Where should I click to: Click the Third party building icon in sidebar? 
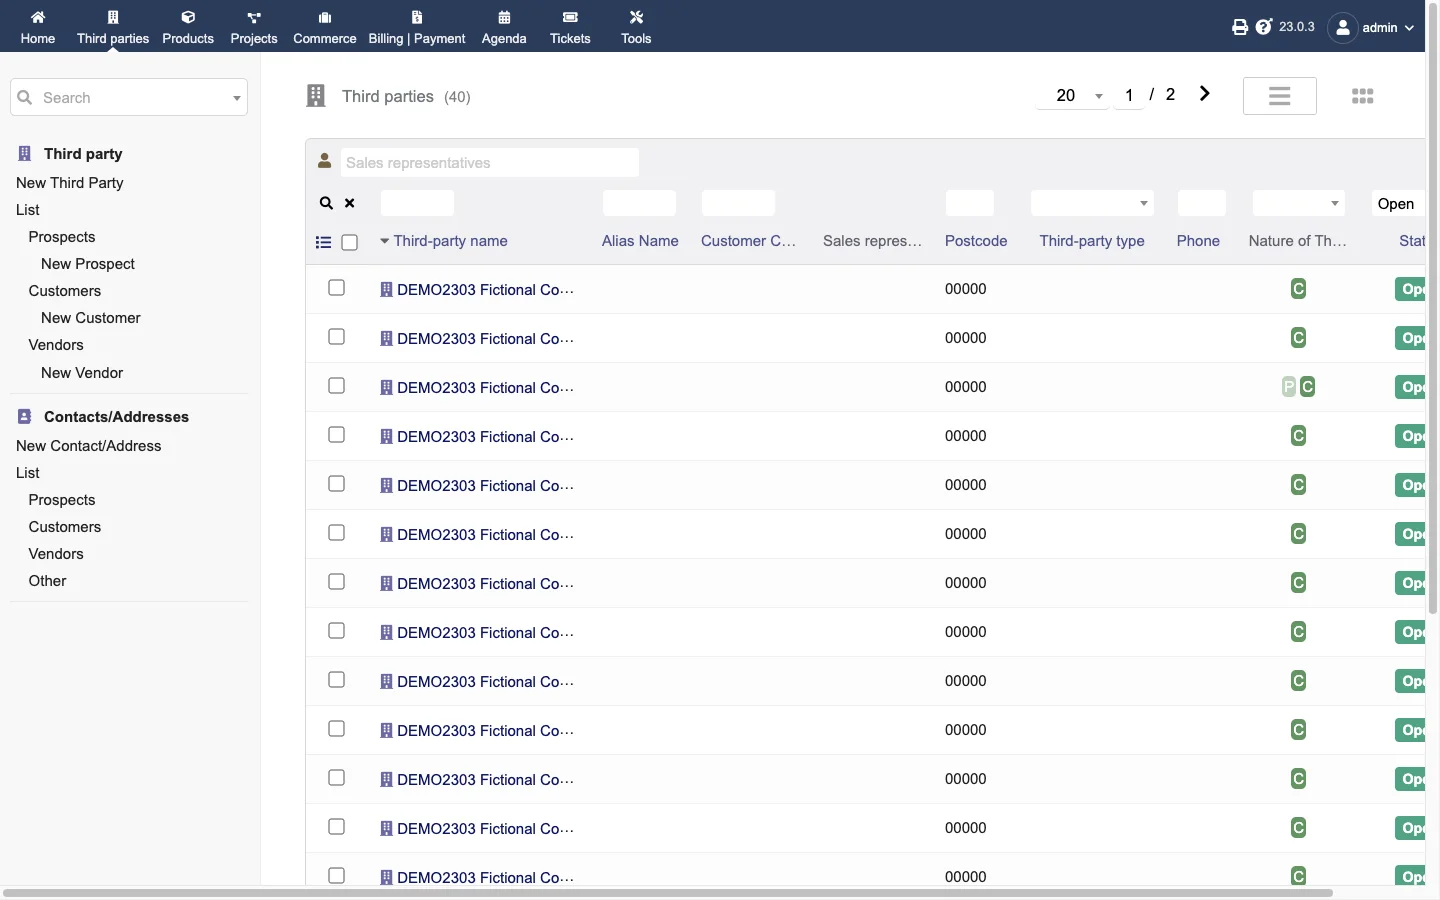pos(25,154)
